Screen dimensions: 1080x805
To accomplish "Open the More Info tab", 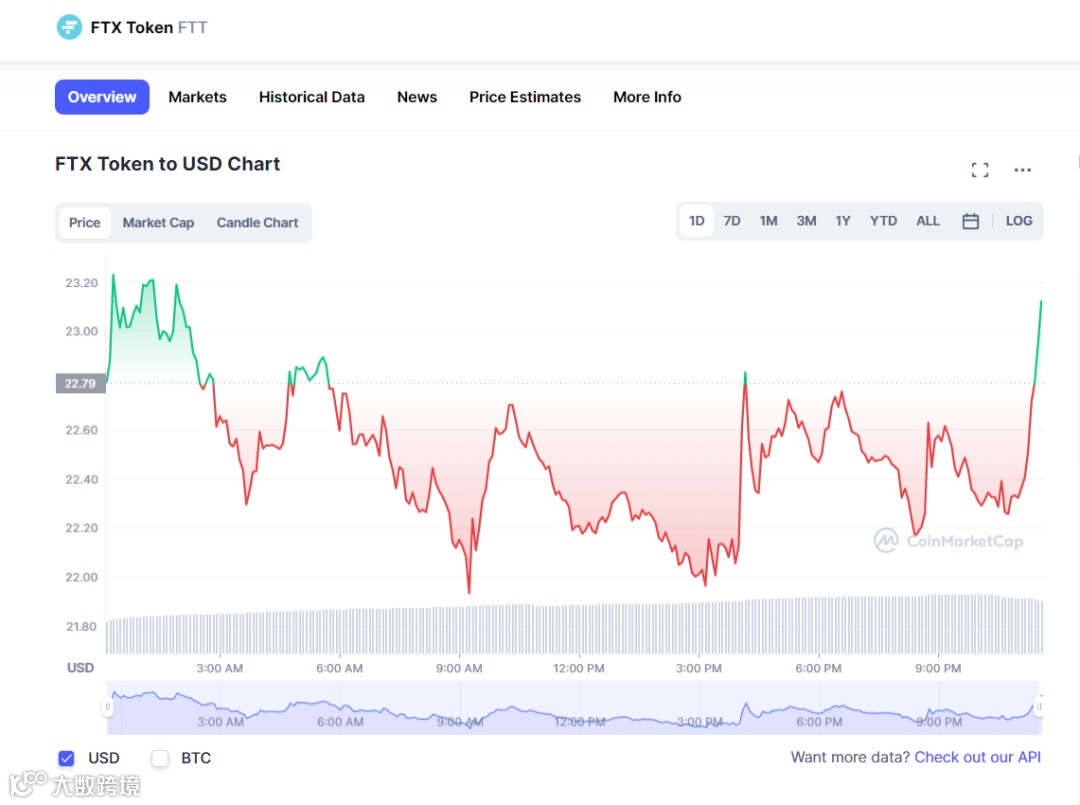I will tap(647, 97).
